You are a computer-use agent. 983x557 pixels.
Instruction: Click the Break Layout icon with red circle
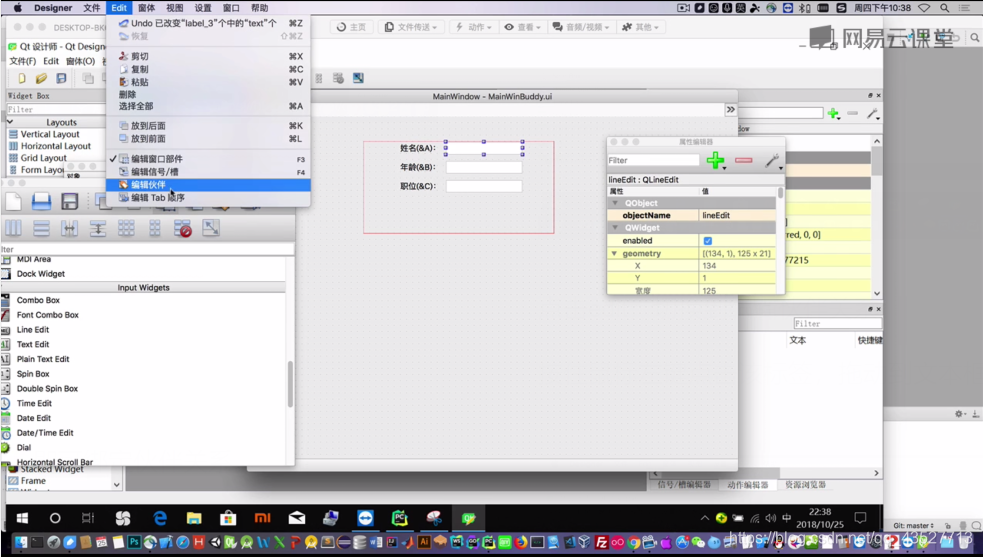pyautogui.click(x=182, y=228)
